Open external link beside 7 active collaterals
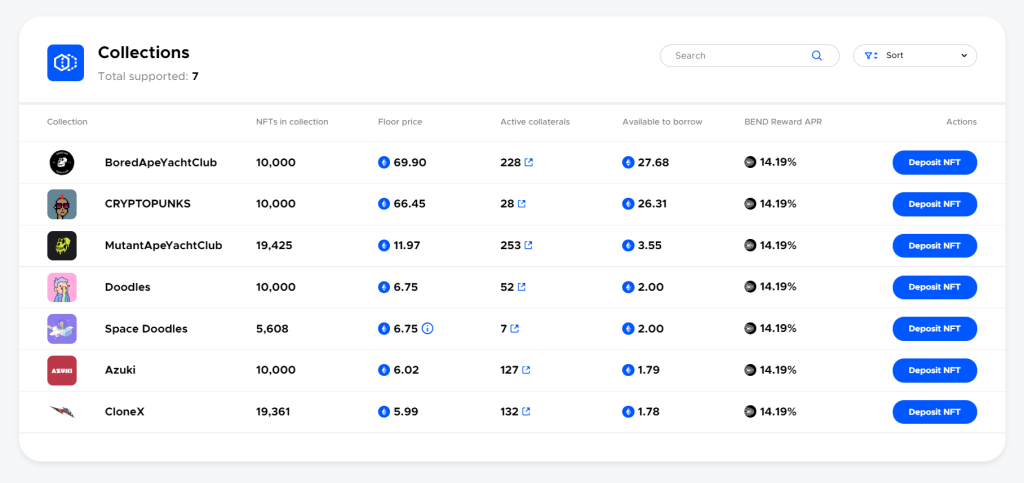The width and height of the screenshot is (1024, 483). click(x=515, y=328)
